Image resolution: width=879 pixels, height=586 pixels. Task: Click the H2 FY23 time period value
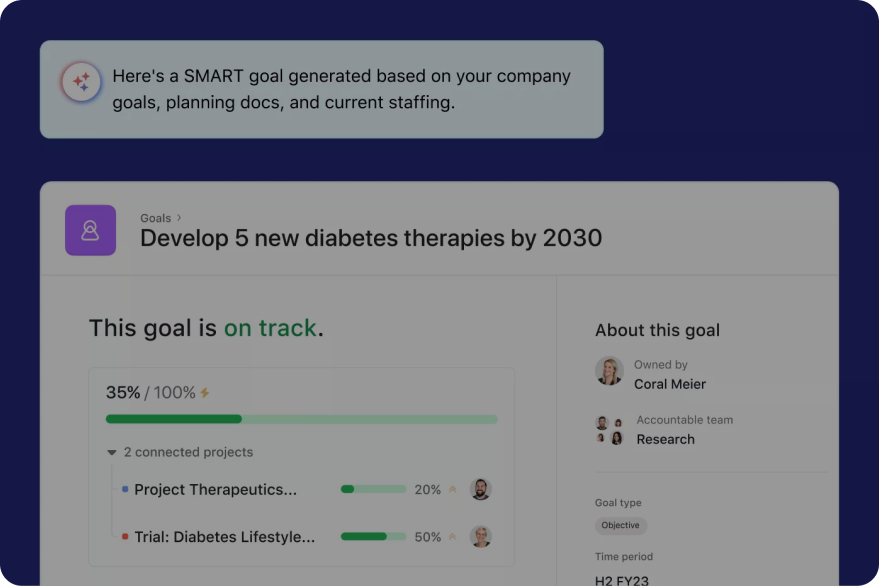pos(622,579)
